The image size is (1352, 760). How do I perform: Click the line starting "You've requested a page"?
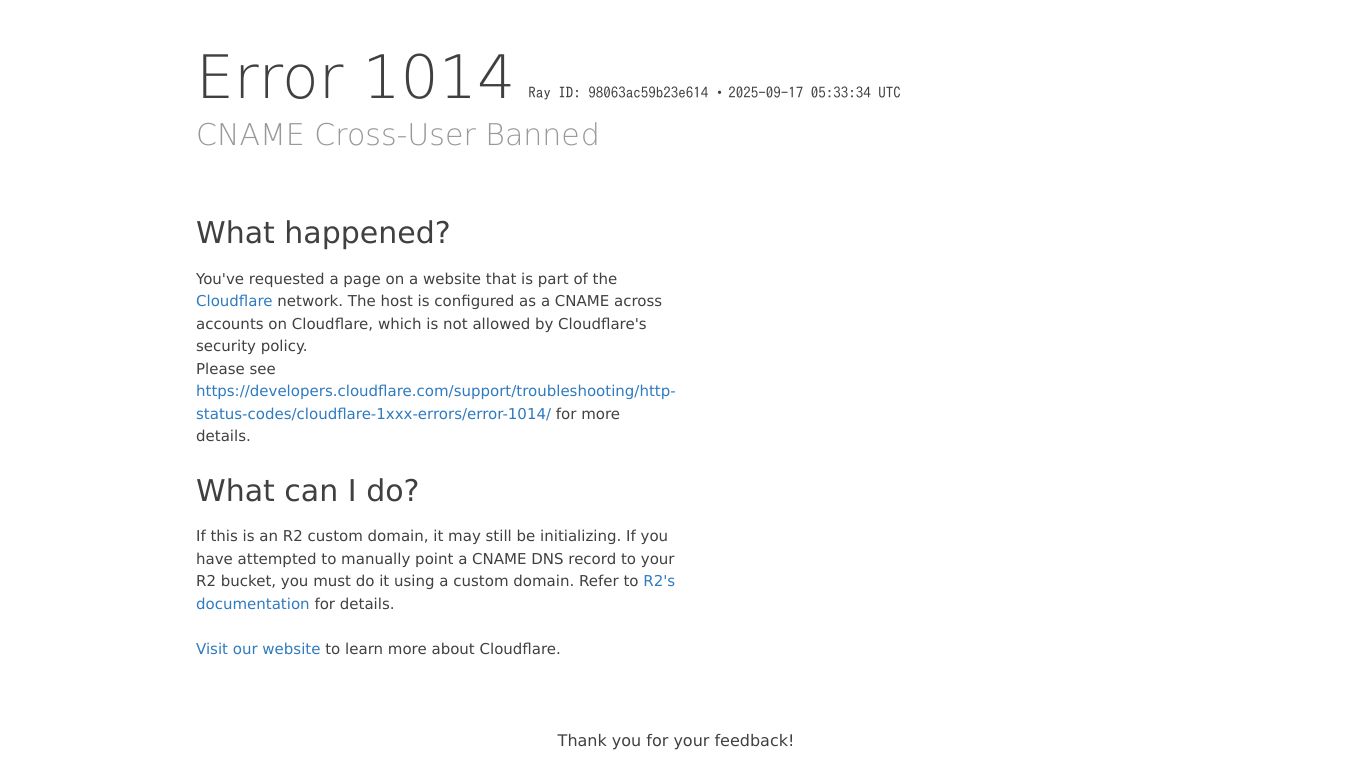[406, 279]
